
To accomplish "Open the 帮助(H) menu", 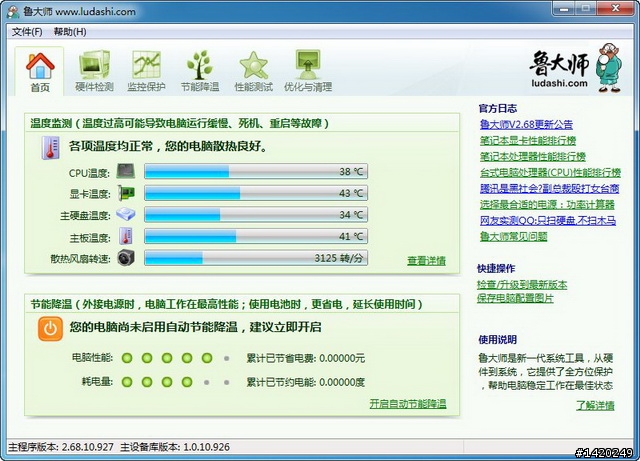I will point(70,32).
